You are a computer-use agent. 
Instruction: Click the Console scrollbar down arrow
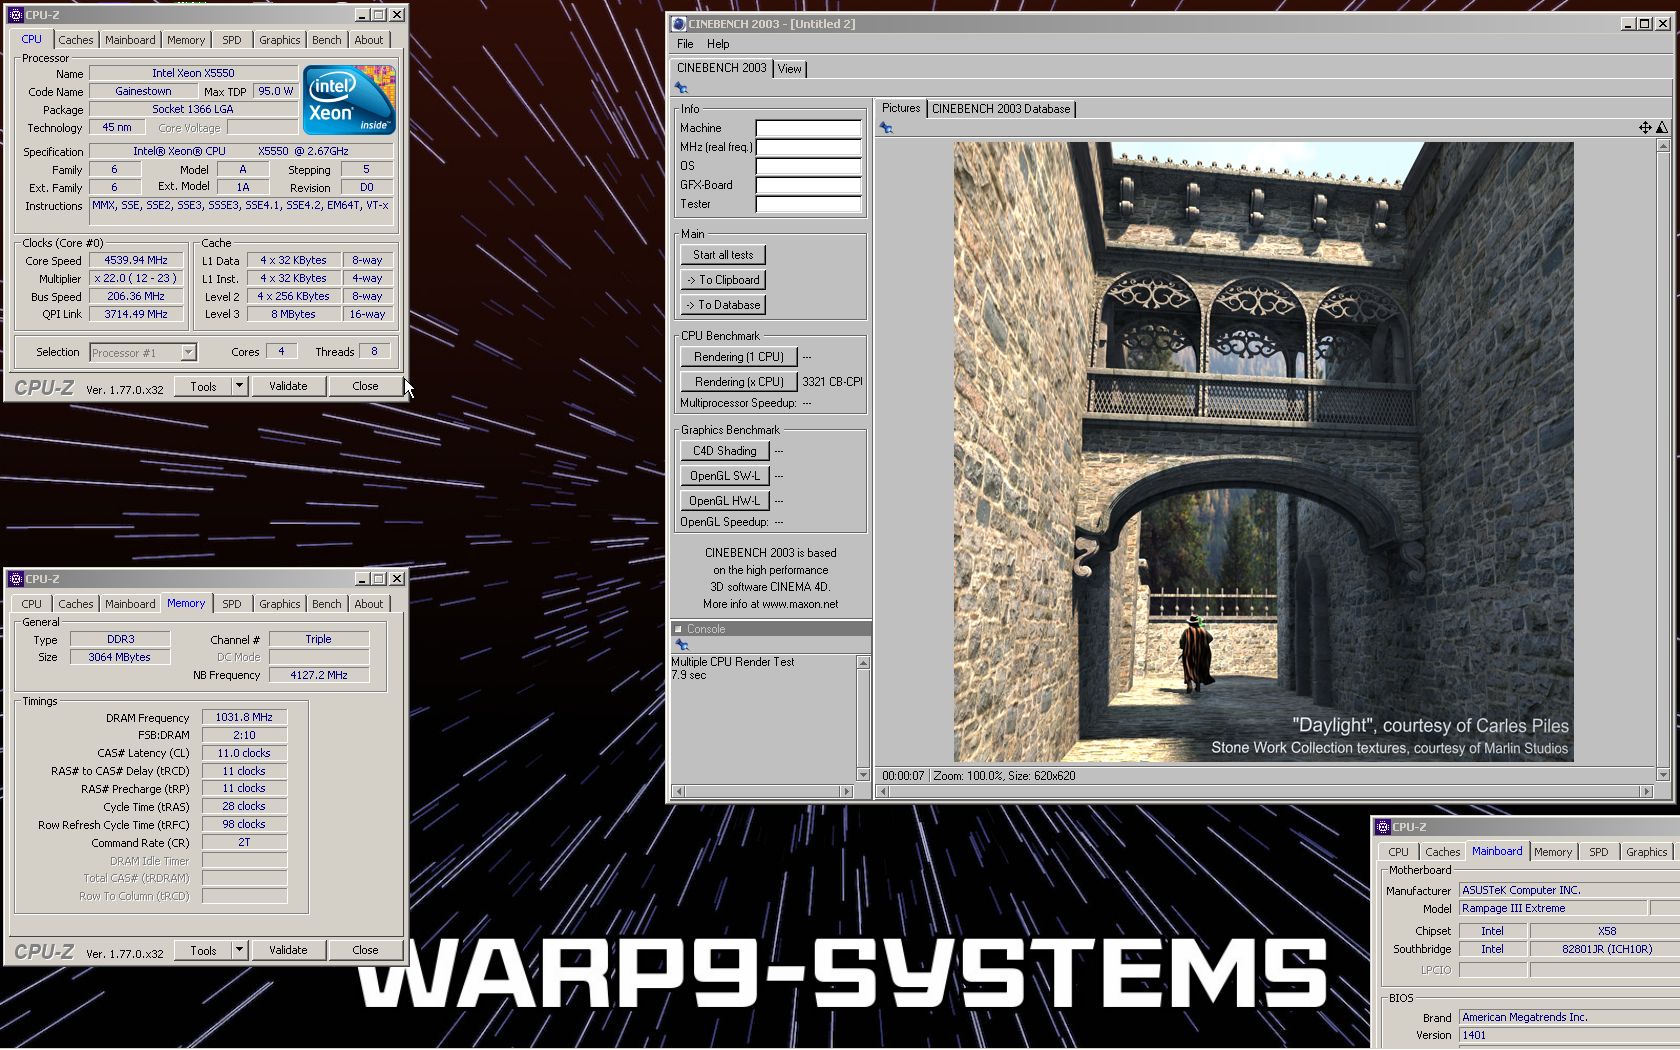point(863,775)
